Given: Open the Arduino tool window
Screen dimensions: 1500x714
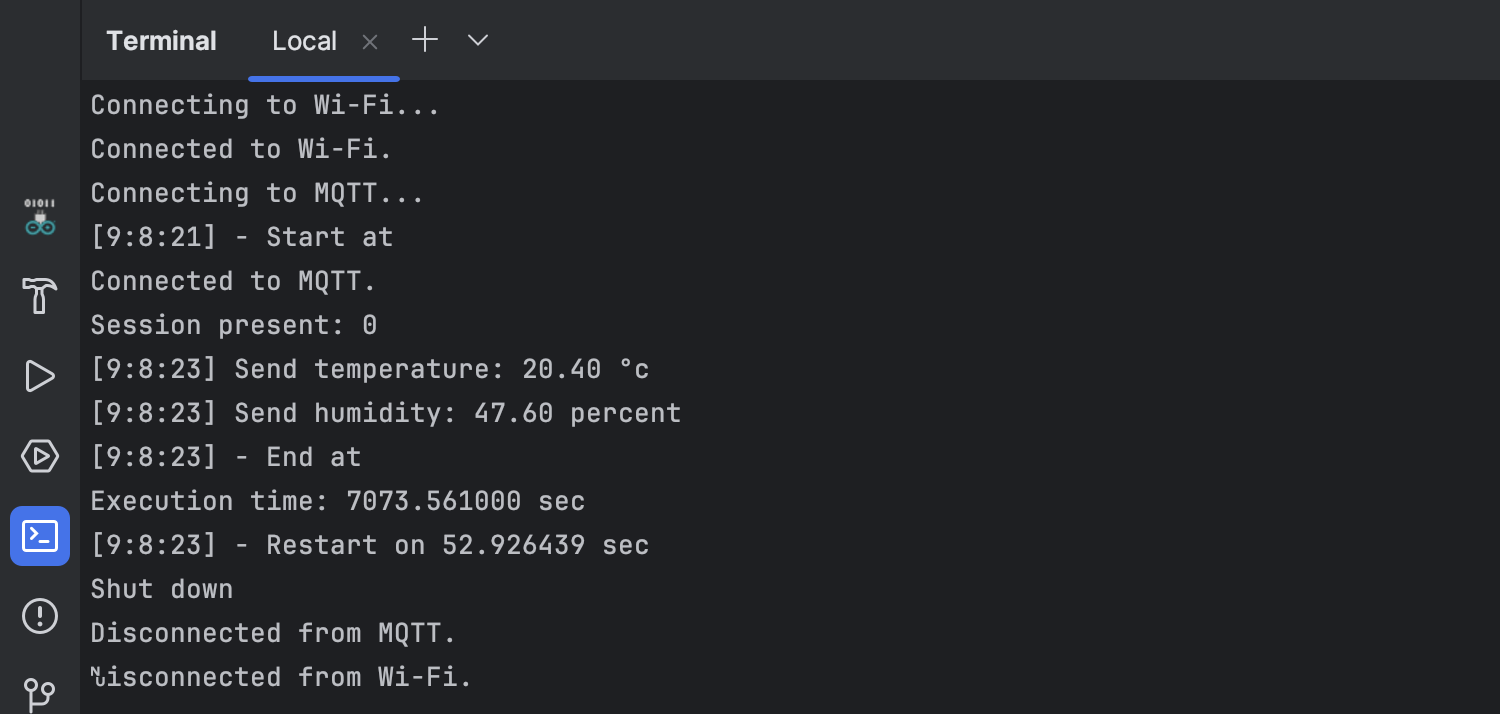Looking at the screenshot, I should point(40,216).
